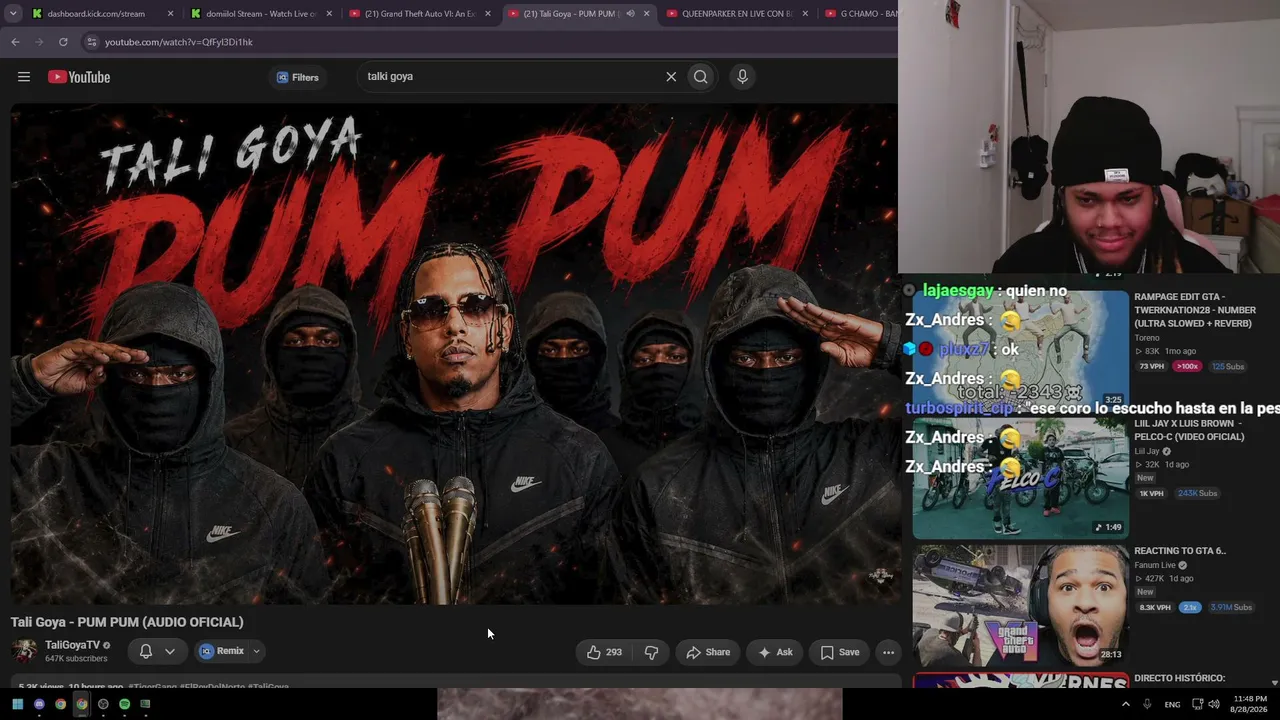The width and height of the screenshot is (1280, 720).
Task: Close the Tali Goya PUM PUM tab
Action: [647, 14]
